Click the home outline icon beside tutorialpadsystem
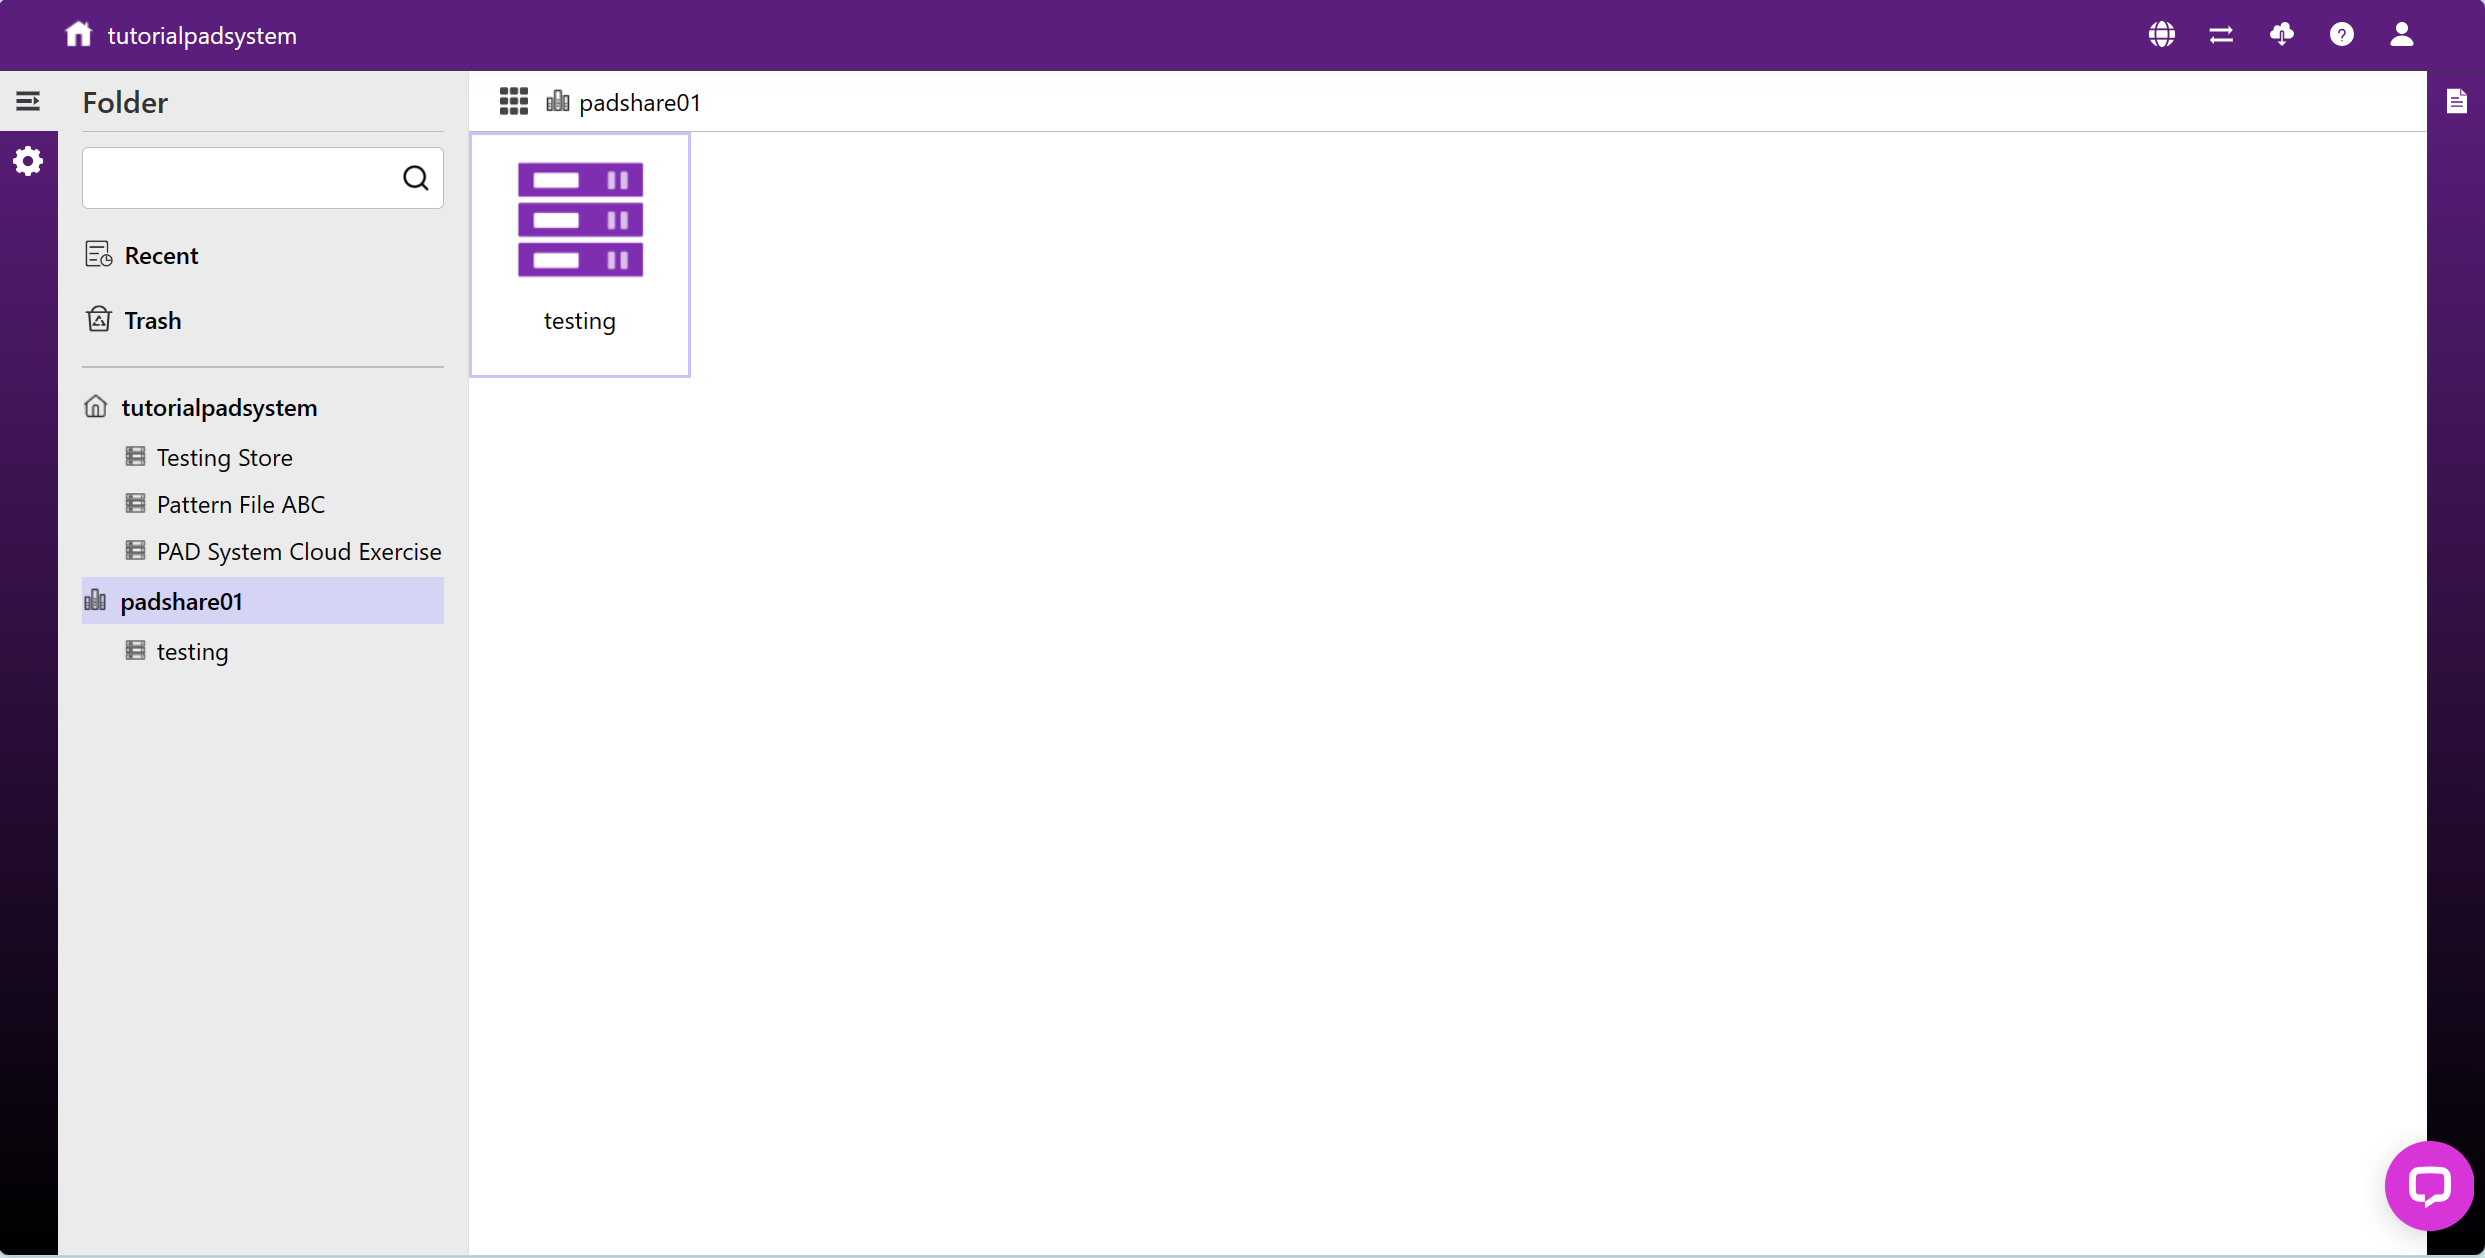The width and height of the screenshot is (2485, 1258). (95, 406)
